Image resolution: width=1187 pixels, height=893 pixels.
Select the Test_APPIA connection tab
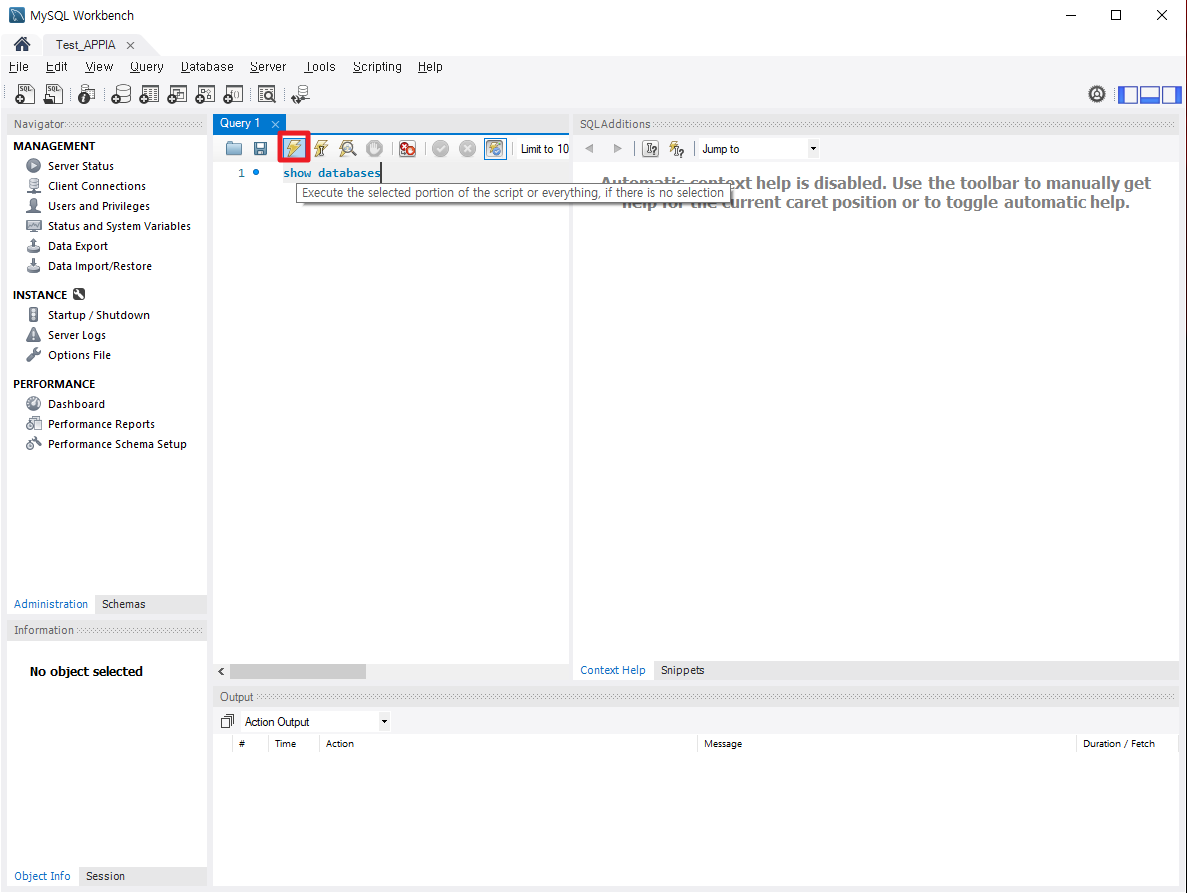click(x=86, y=45)
